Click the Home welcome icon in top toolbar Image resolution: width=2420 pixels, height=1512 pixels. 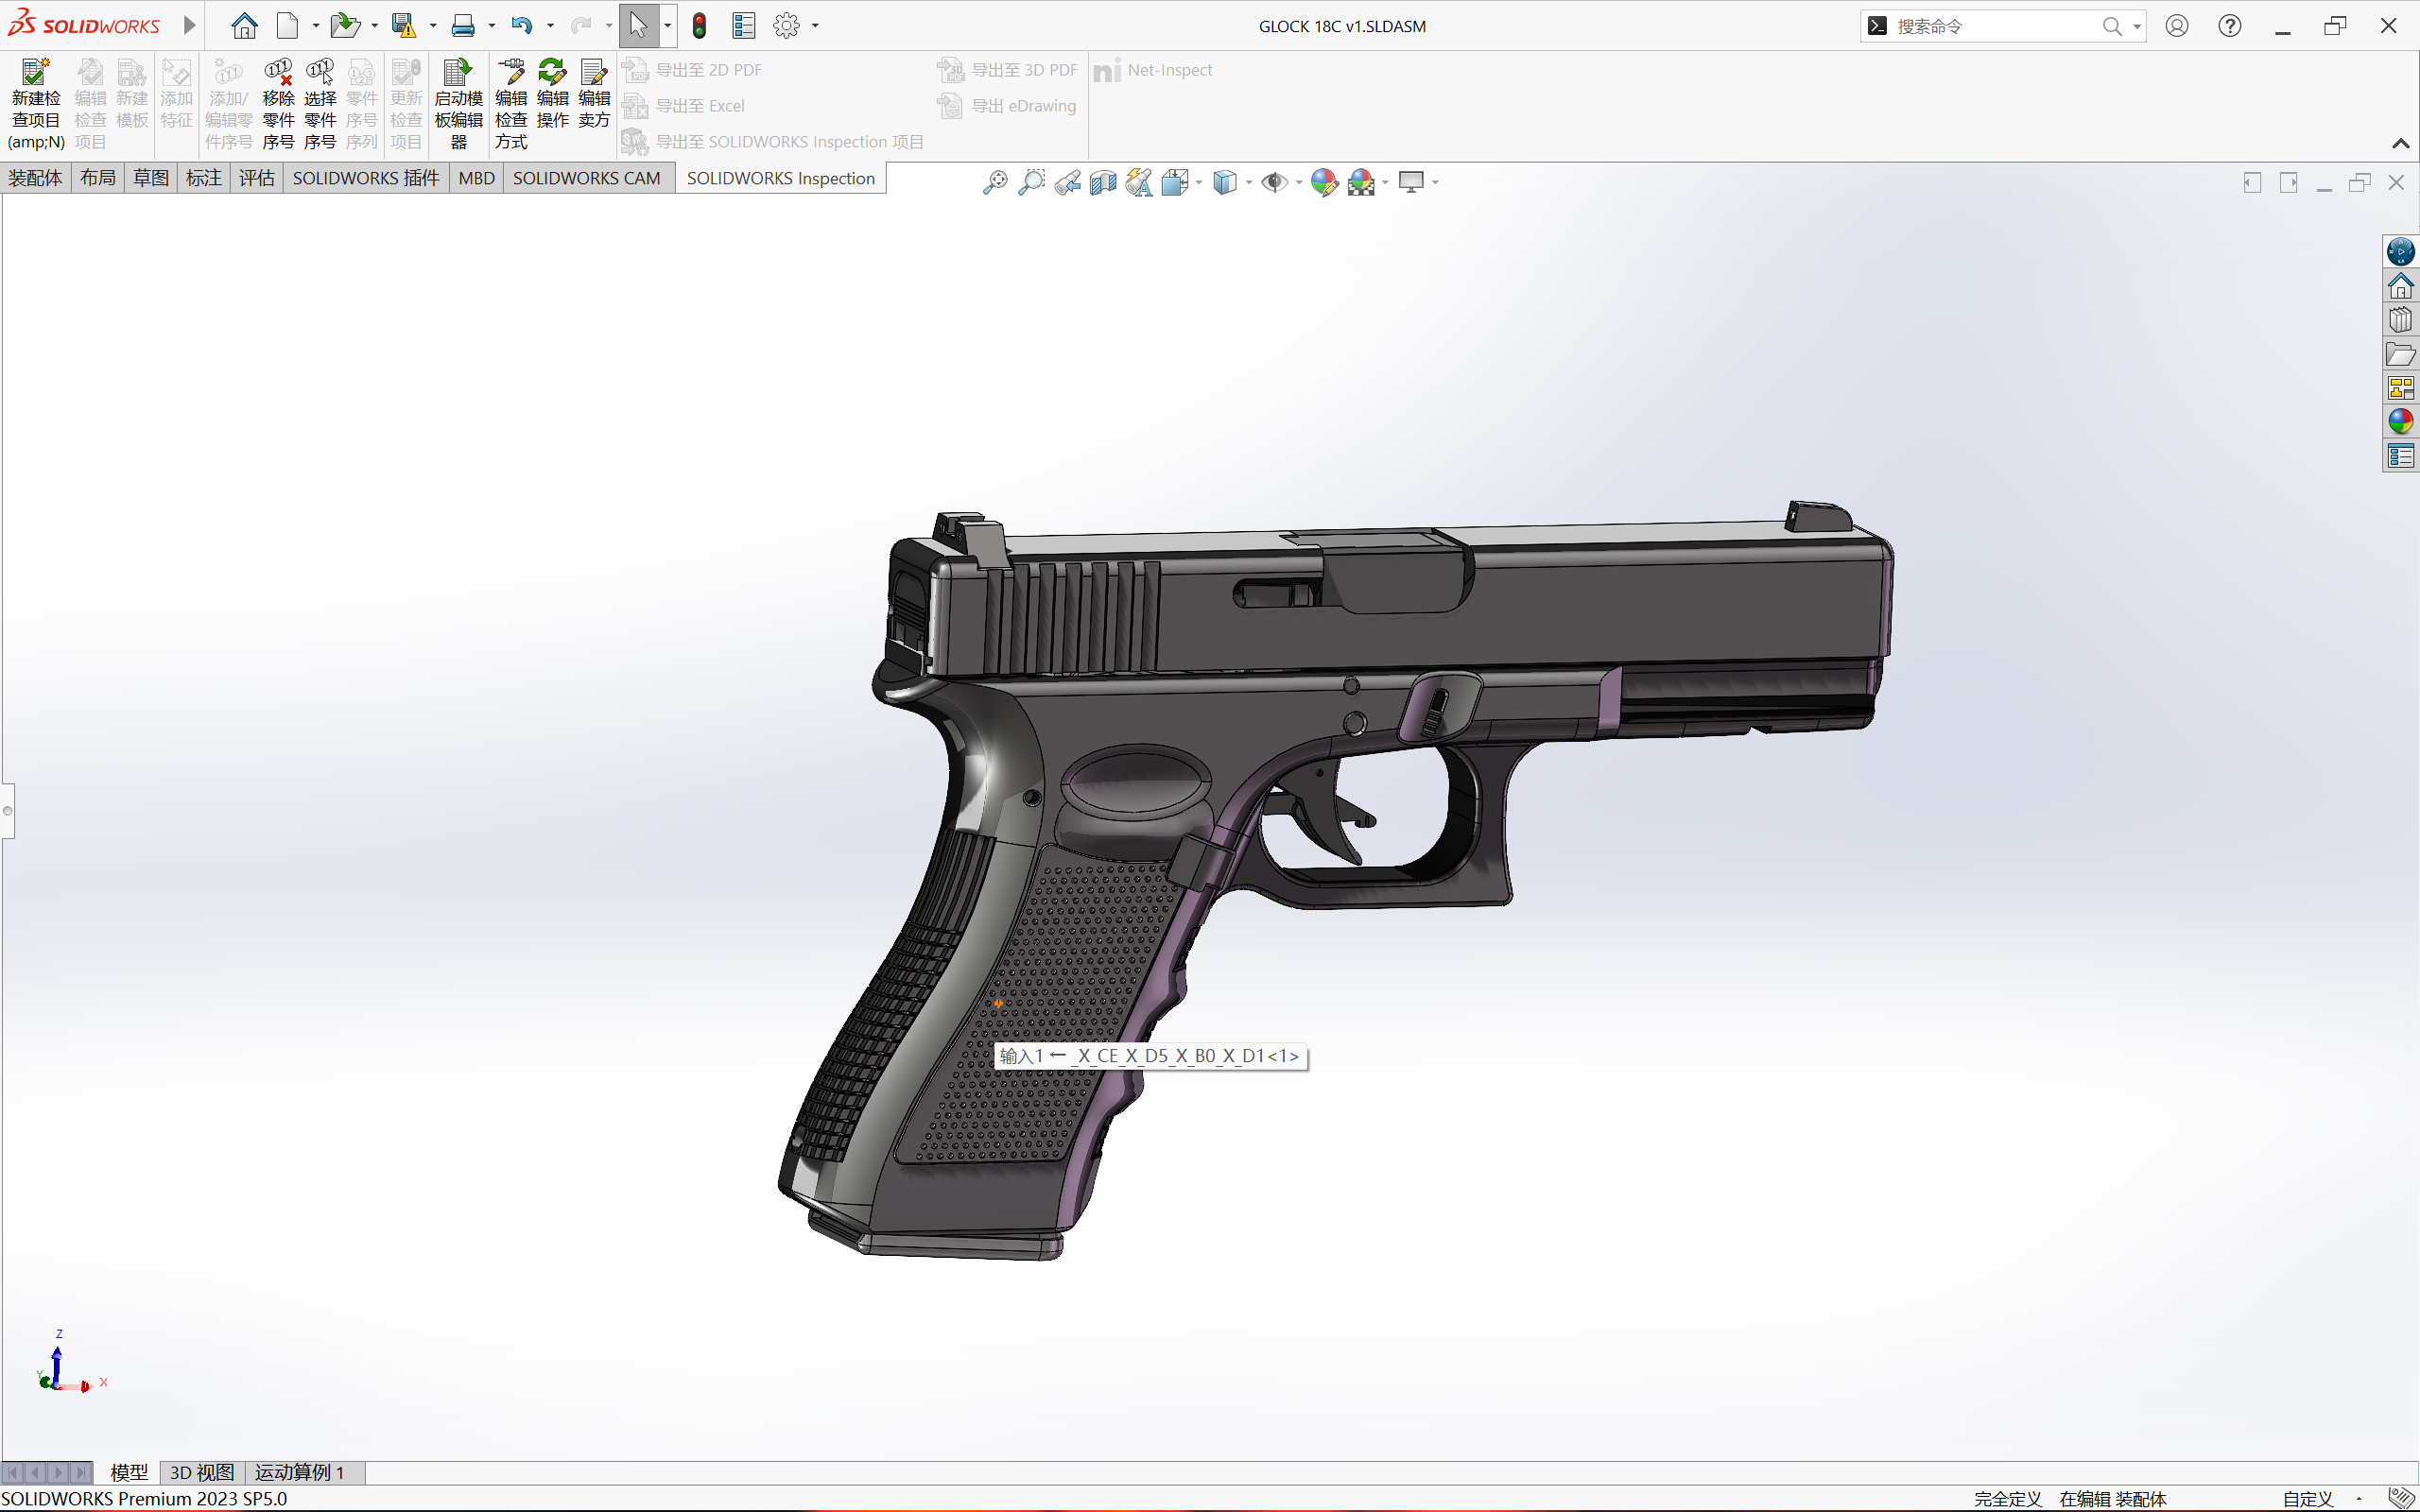tap(244, 26)
